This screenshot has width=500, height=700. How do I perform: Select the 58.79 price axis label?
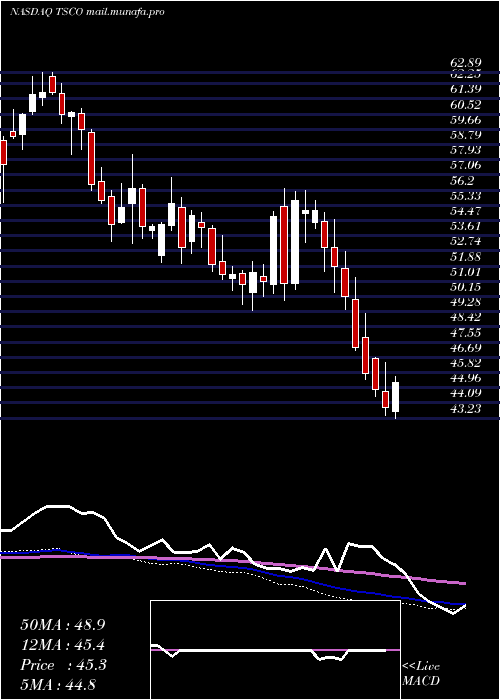click(466, 135)
